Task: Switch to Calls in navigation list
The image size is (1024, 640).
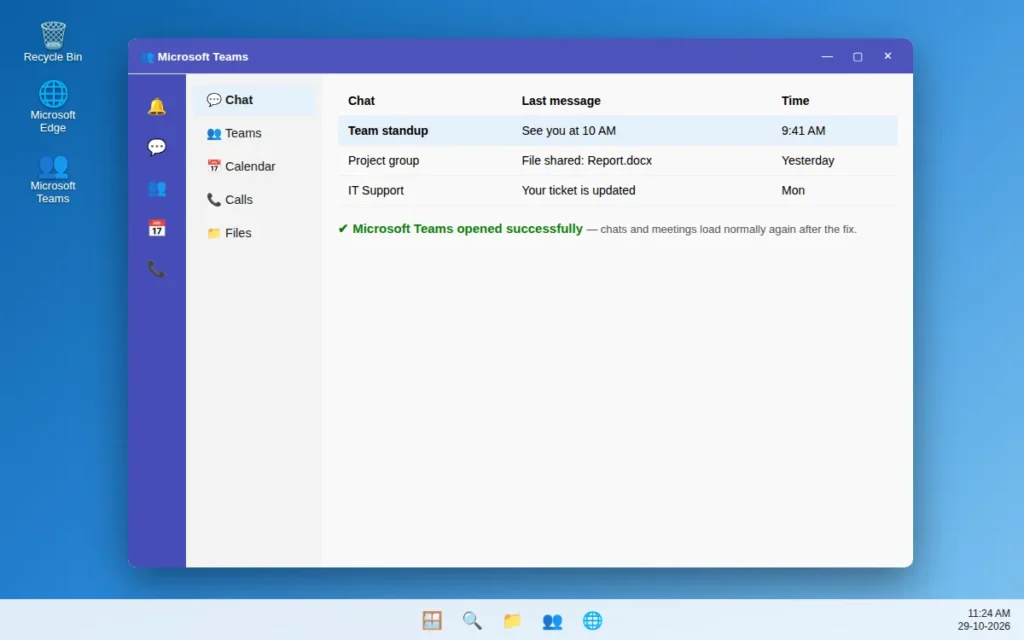Action: (255, 200)
